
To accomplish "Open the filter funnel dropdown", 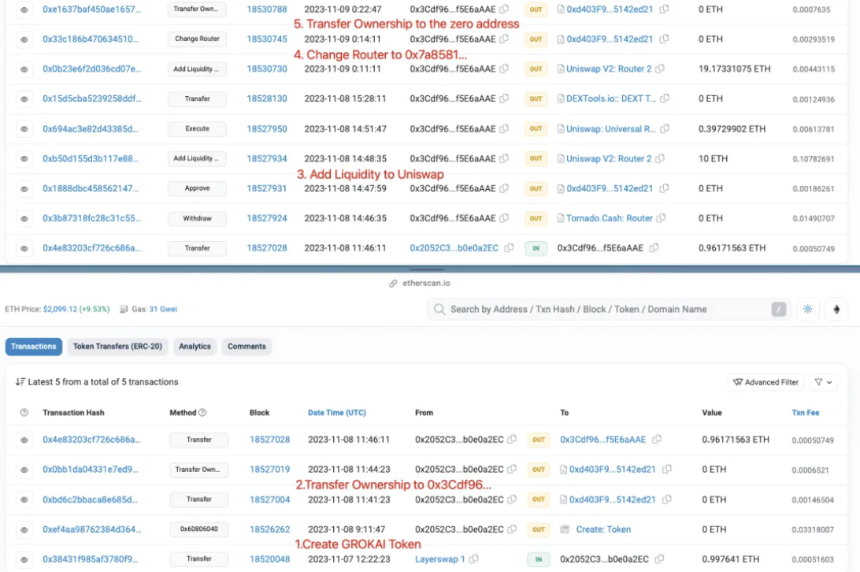I will pyautogui.click(x=823, y=382).
